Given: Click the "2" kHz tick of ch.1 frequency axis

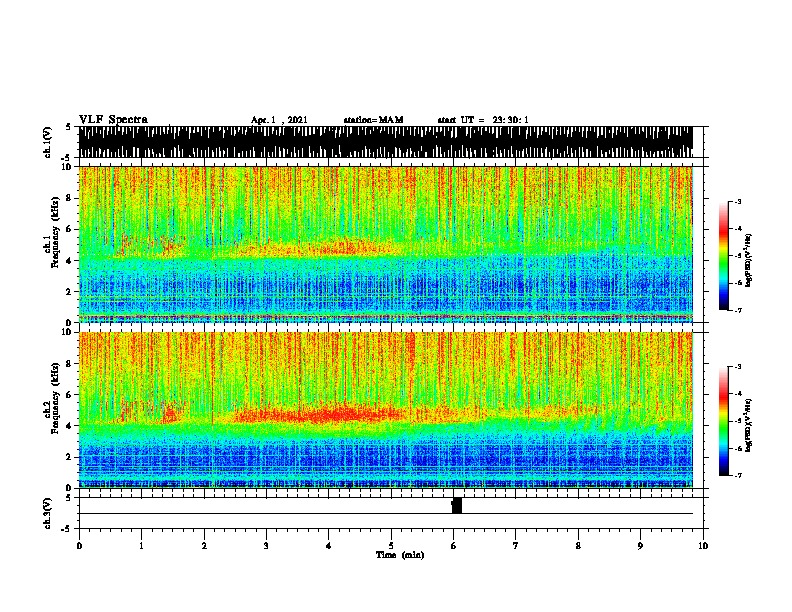Looking at the screenshot, I should tap(70, 292).
